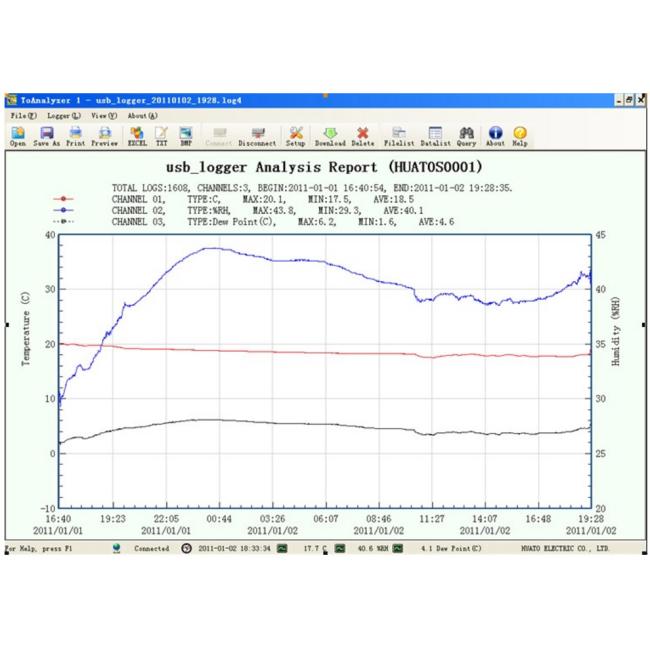This screenshot has height=650, width=650.
Task: Show the Datalist view icon
Action: tap(435, 134)
